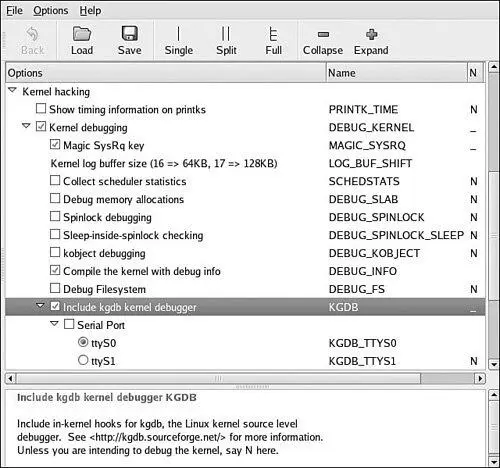Open the Options menu
Viewport: 500px width, 468px height.
[x=51, y=10]
